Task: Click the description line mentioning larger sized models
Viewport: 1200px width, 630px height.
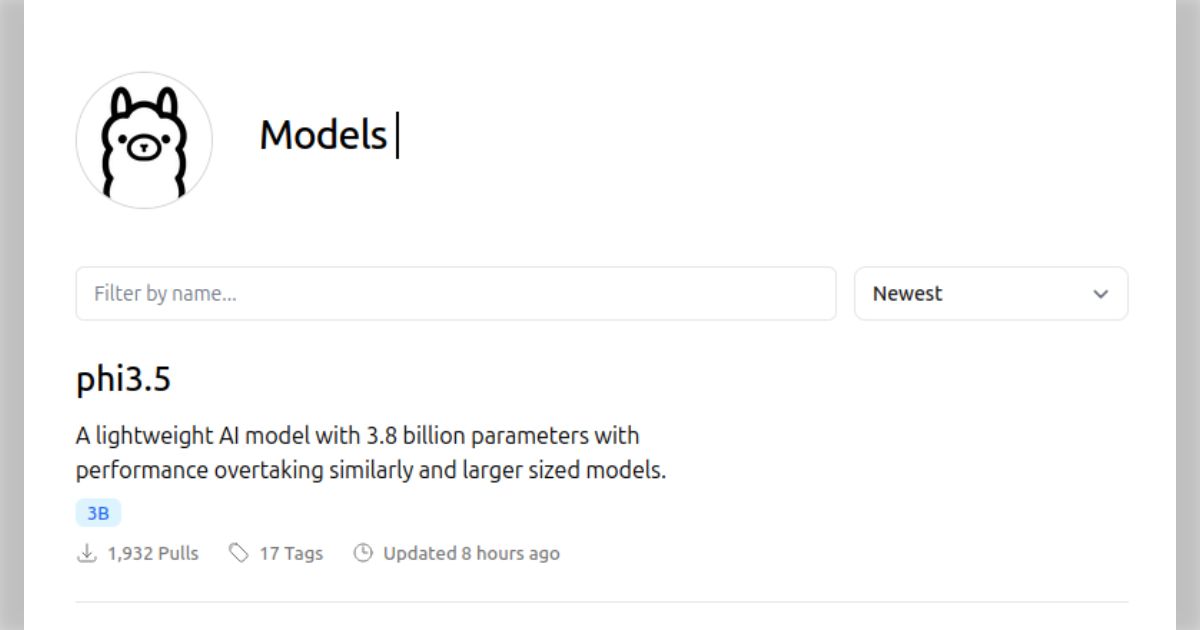Action: click(x=370, y=470)
